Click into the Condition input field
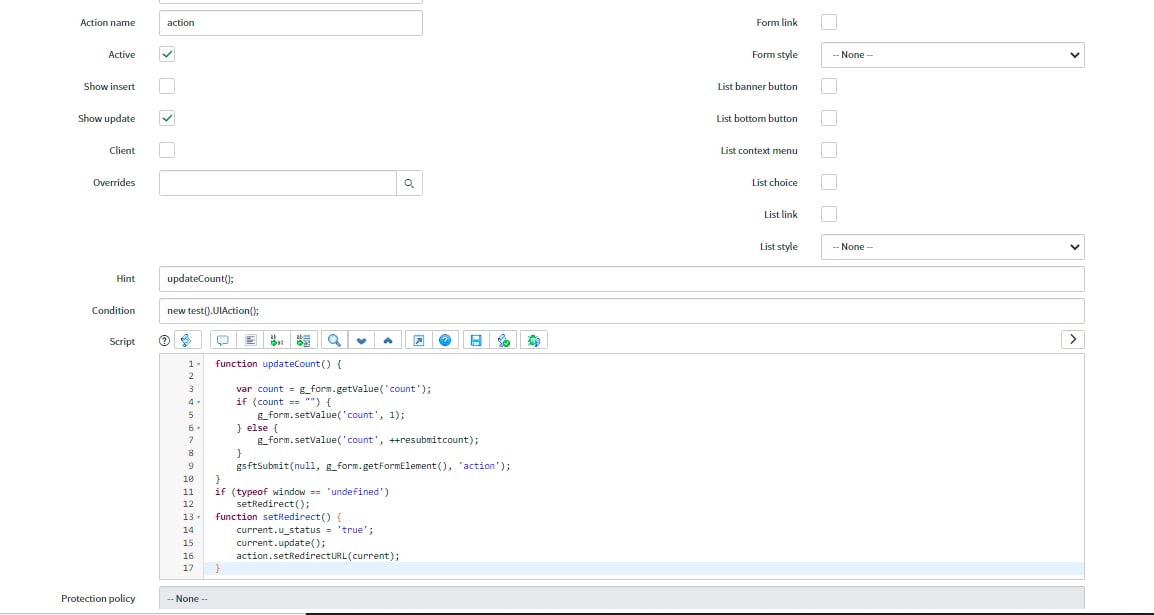Image resolution: width=1154 pixels, height=615 pixels. coord(620,311)
